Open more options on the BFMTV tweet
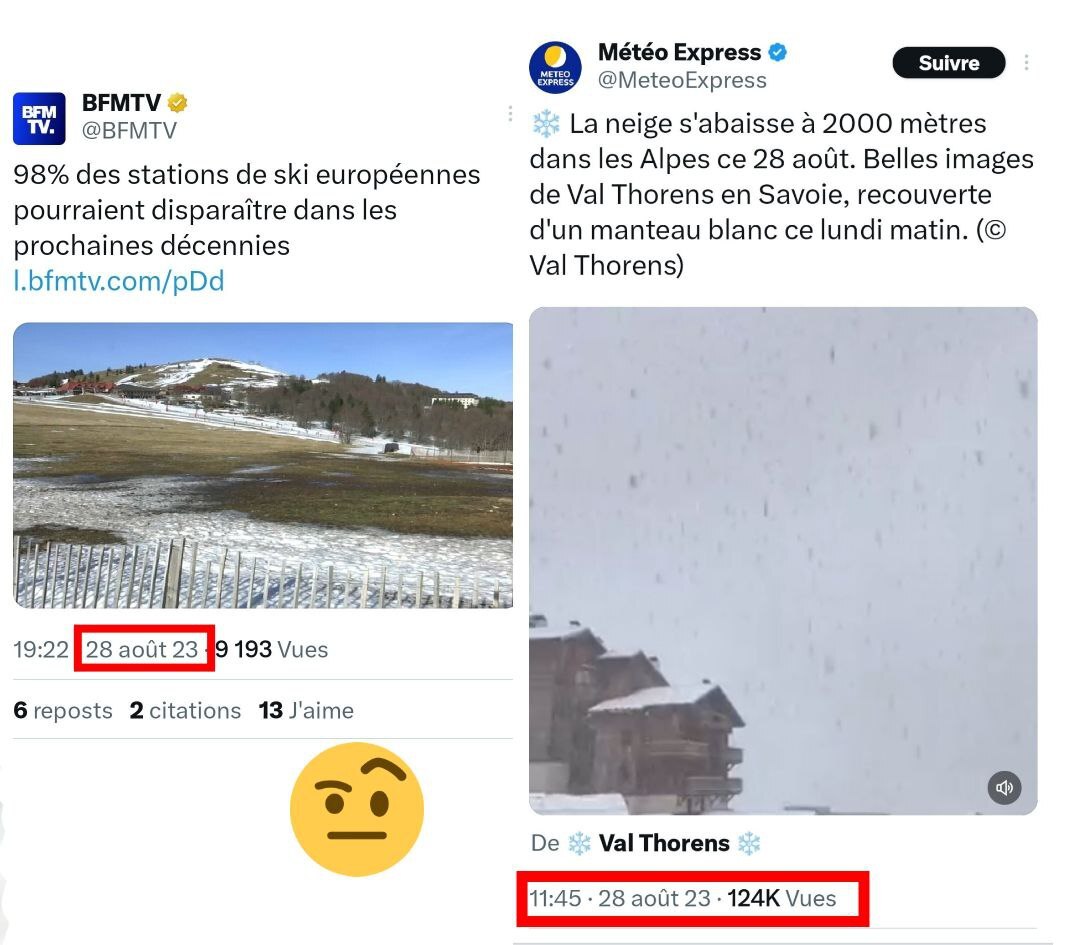 click(509, 113)
